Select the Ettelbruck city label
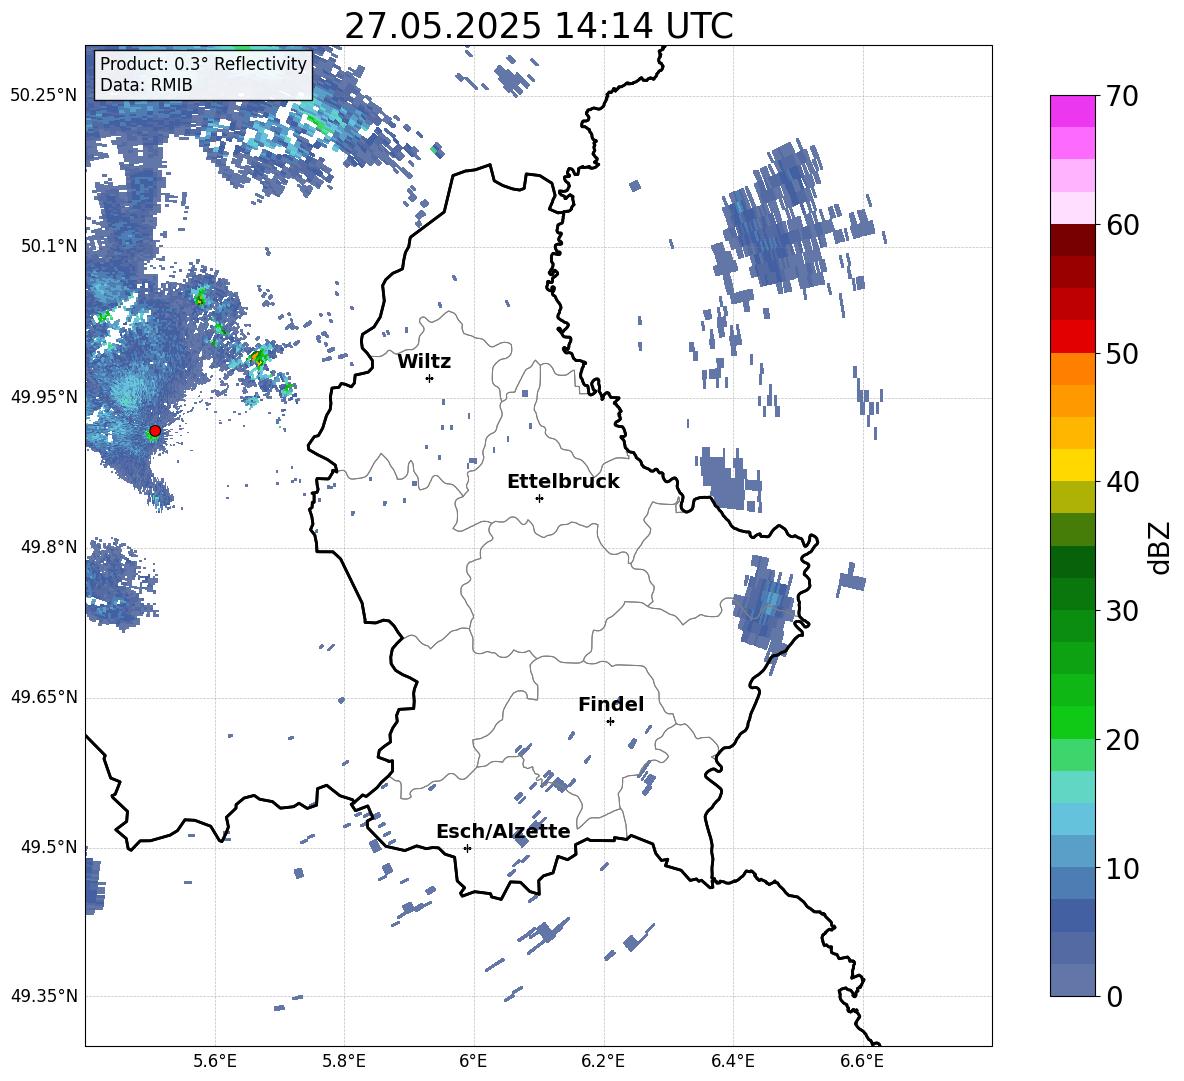 click(x=563, y=482)
